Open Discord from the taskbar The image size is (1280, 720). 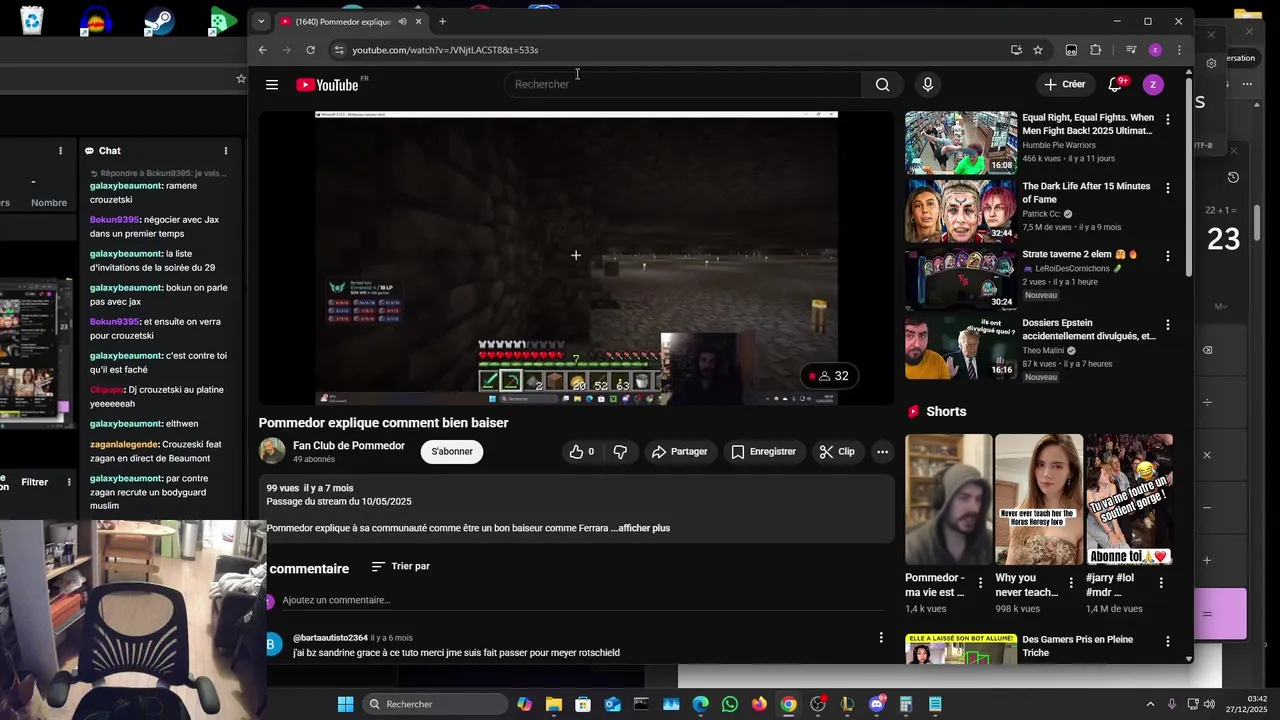pyautogui.click(x=877, y=704)
